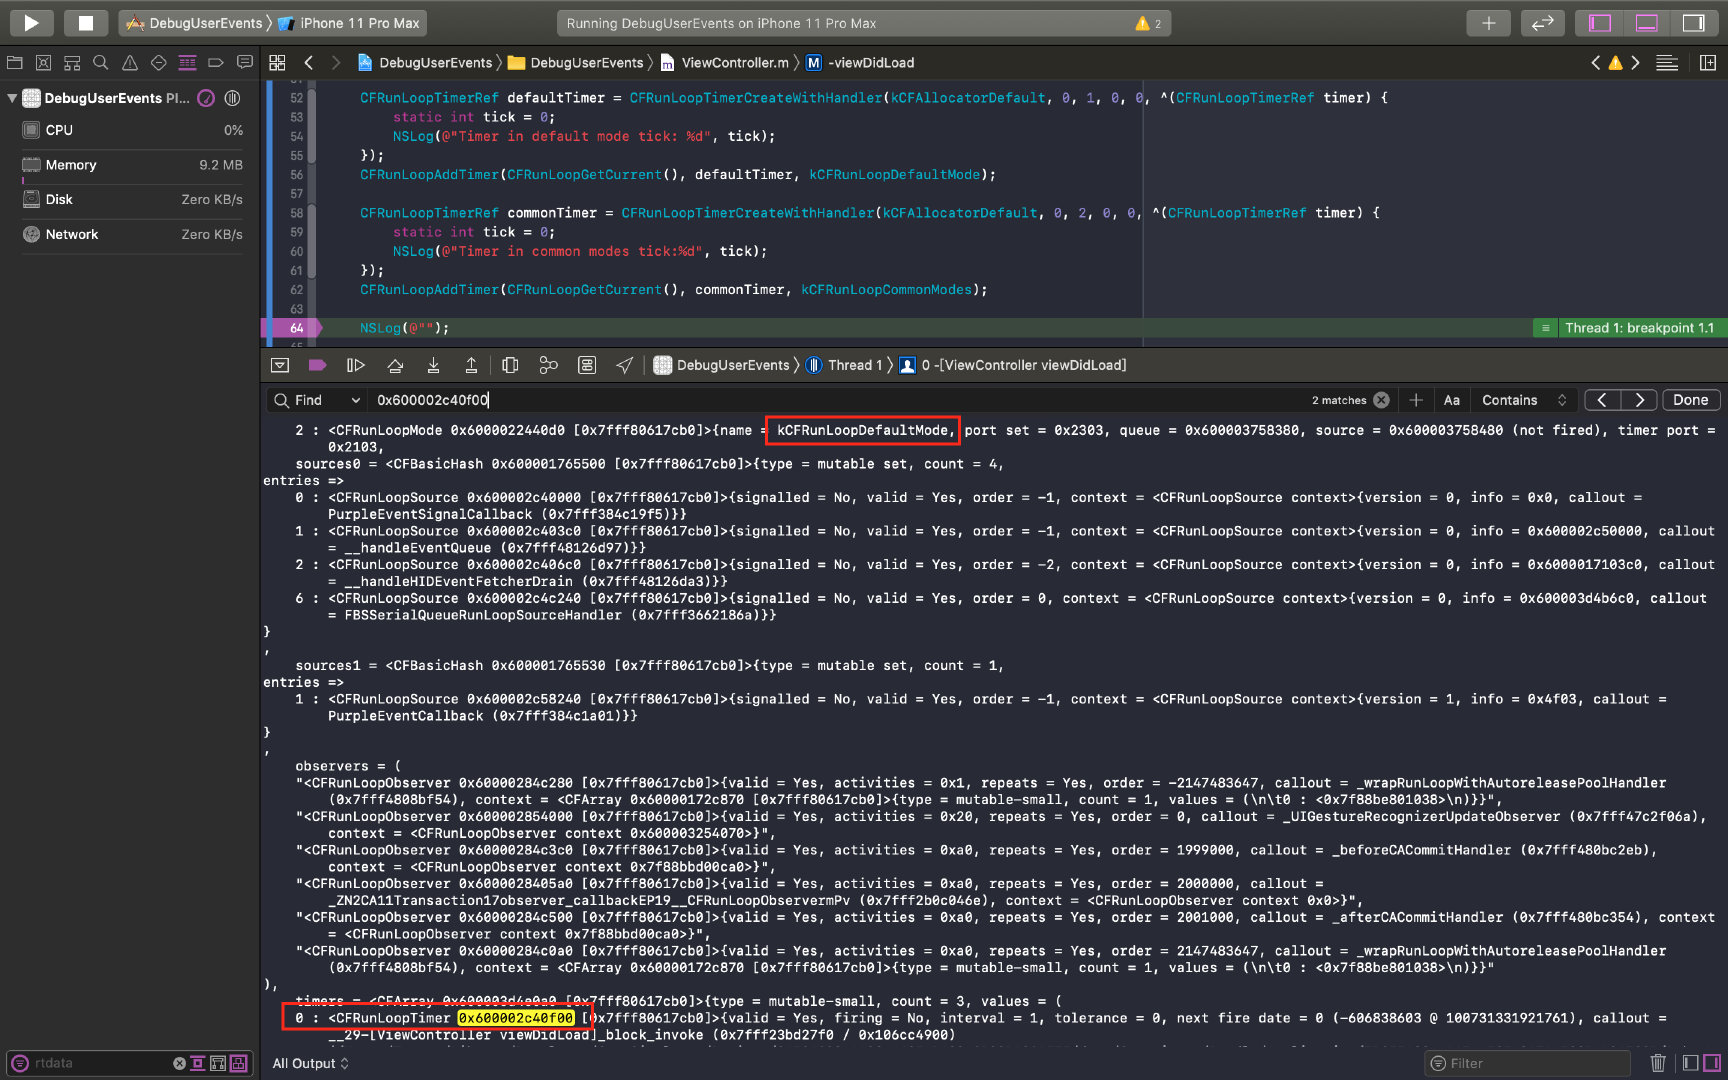
Task: Toggle the Debug area visibility in toolbar
Action: pos(1647,23)
